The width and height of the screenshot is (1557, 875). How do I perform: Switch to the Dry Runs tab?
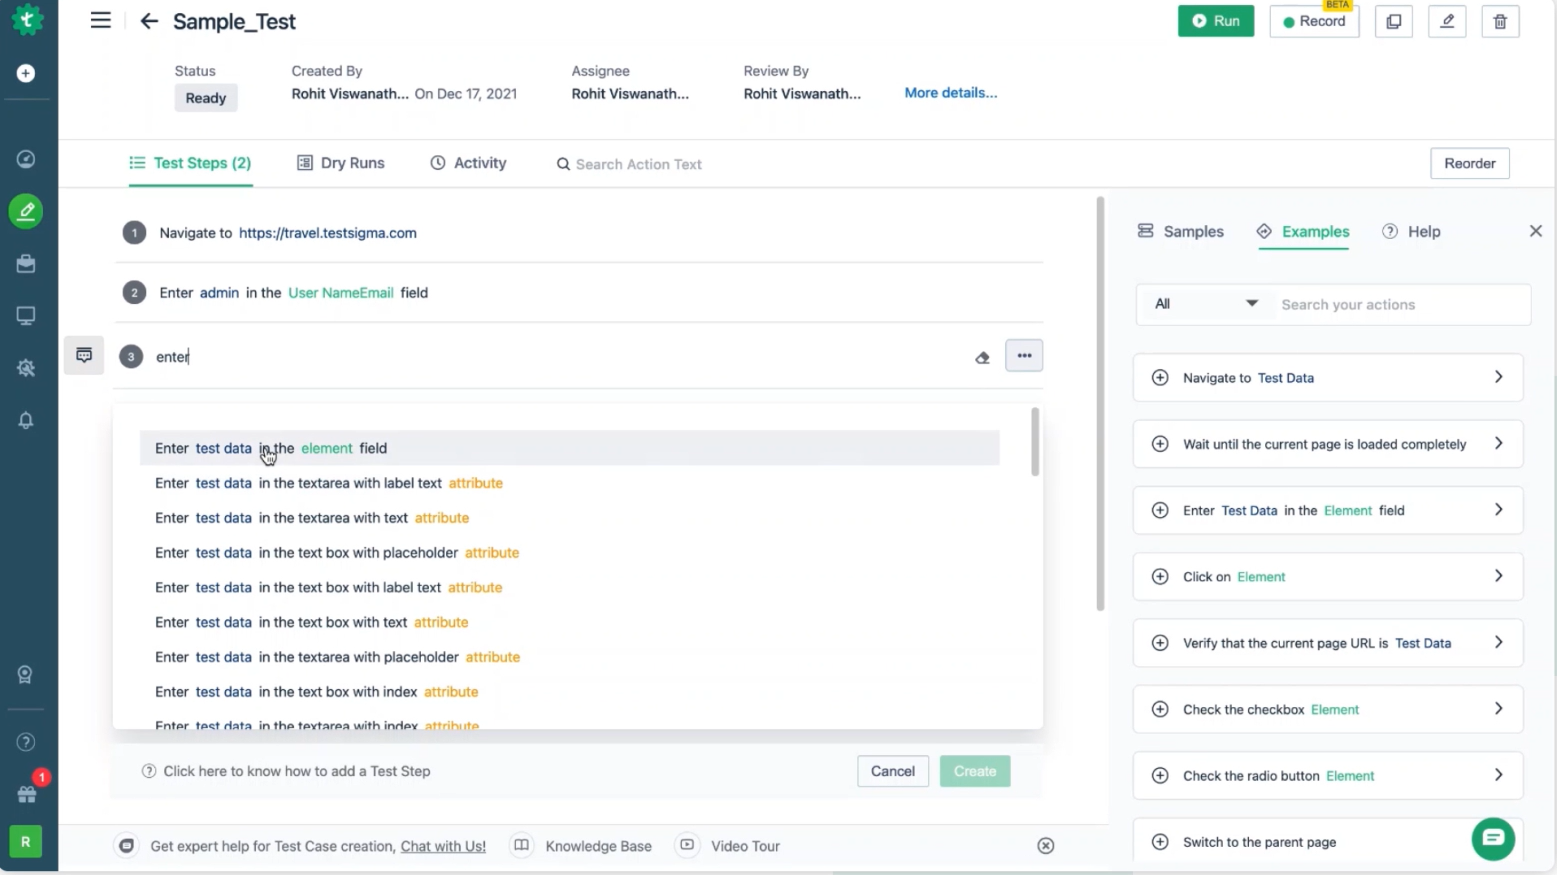point(341,163)
